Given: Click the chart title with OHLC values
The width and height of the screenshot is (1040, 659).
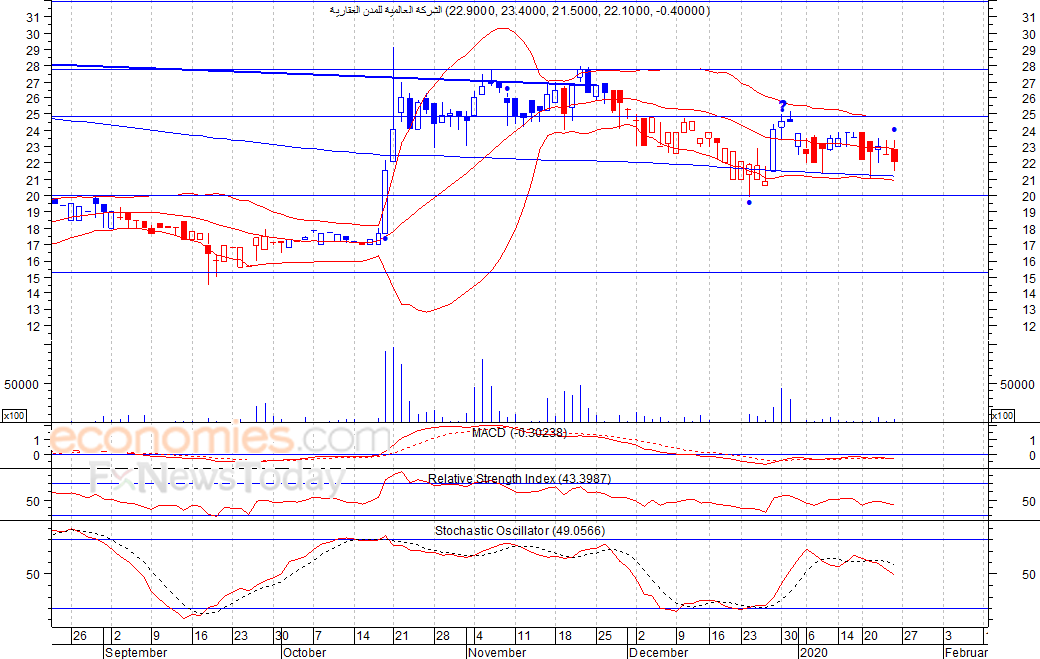Looking at the screenshot, I should (x=519, y=11).
